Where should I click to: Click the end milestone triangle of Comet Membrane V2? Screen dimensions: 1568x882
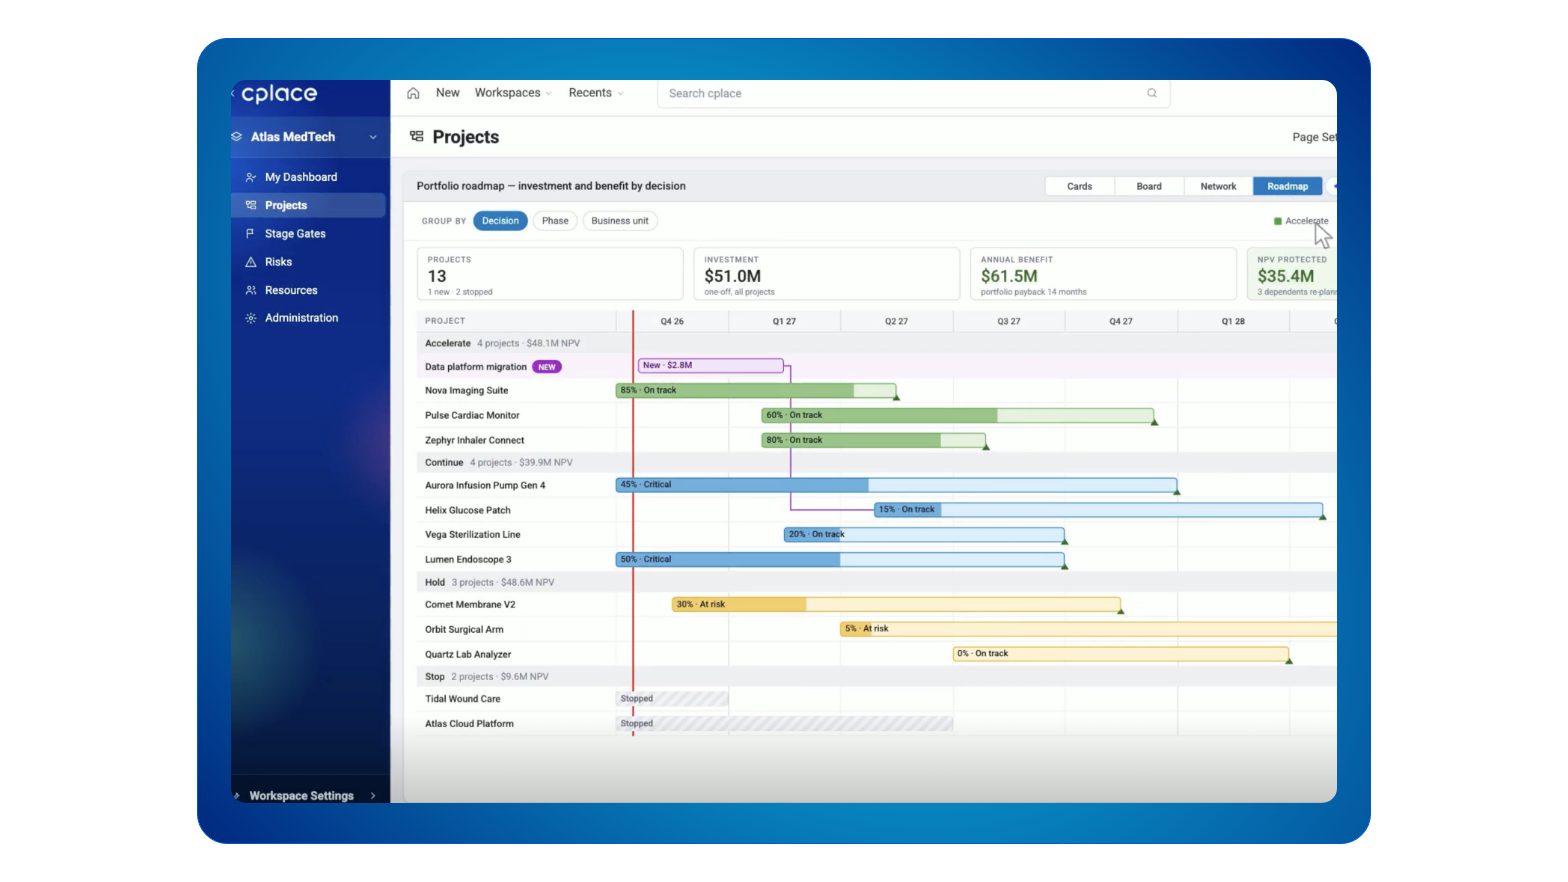tap(1120, 611)
